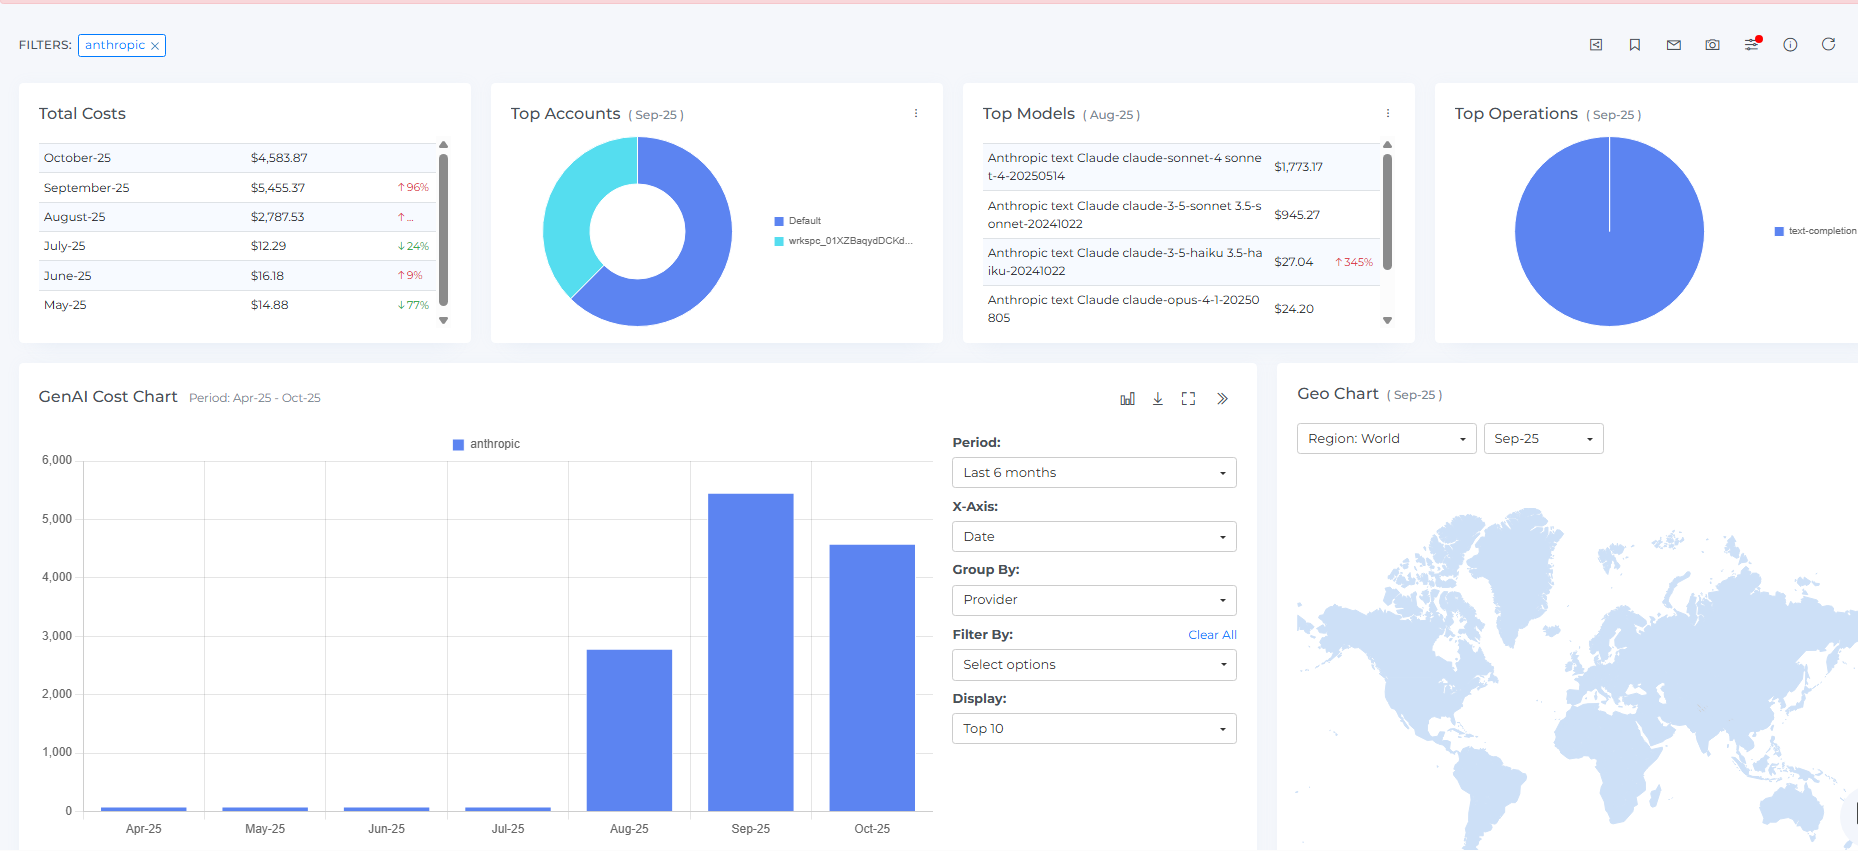This screenshot has height=851, width=1858.
Task: Click the share icon in the top toolbar
Action: [x=1596, y=45]
